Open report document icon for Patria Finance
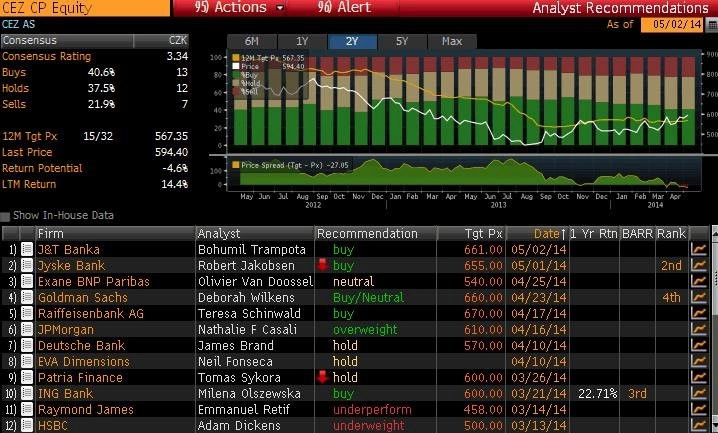718x433 pixels. click(x=27, y=378)
